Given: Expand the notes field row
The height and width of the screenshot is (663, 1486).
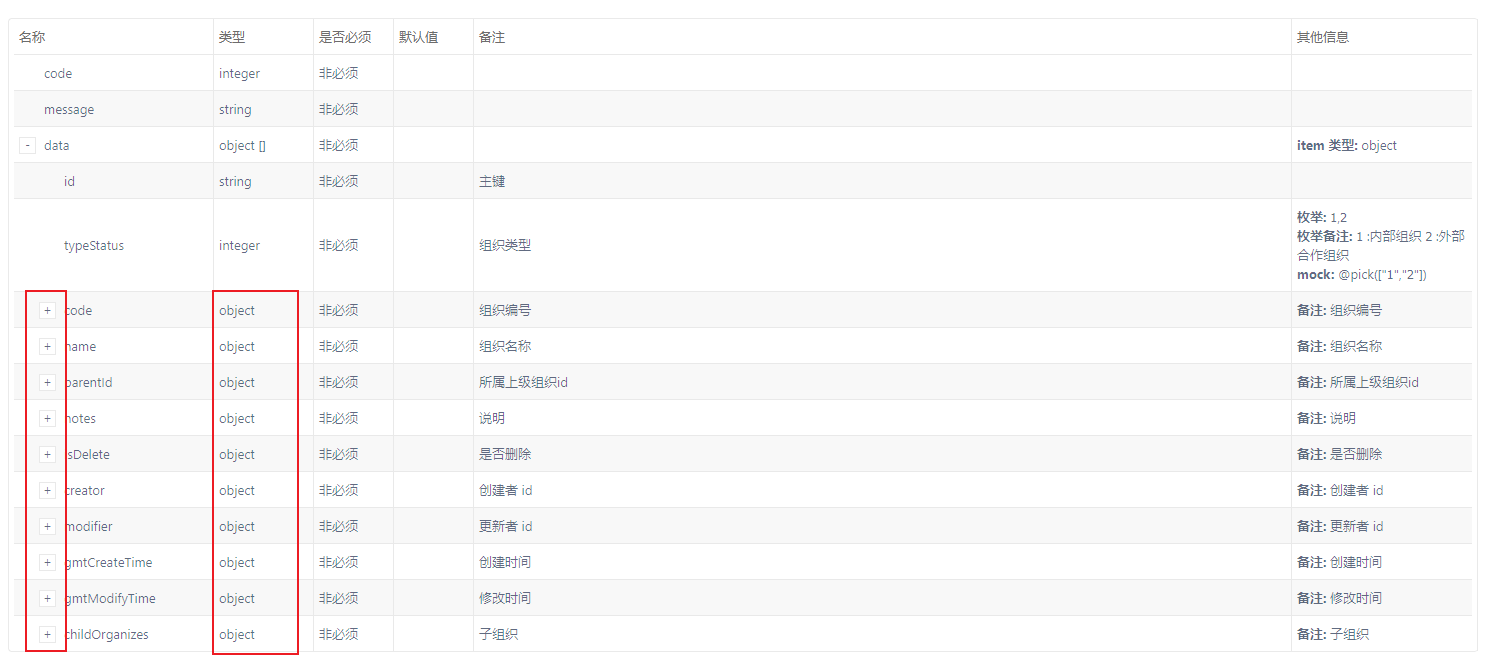Looking at the screenshot, I should [x=47, y=418].
